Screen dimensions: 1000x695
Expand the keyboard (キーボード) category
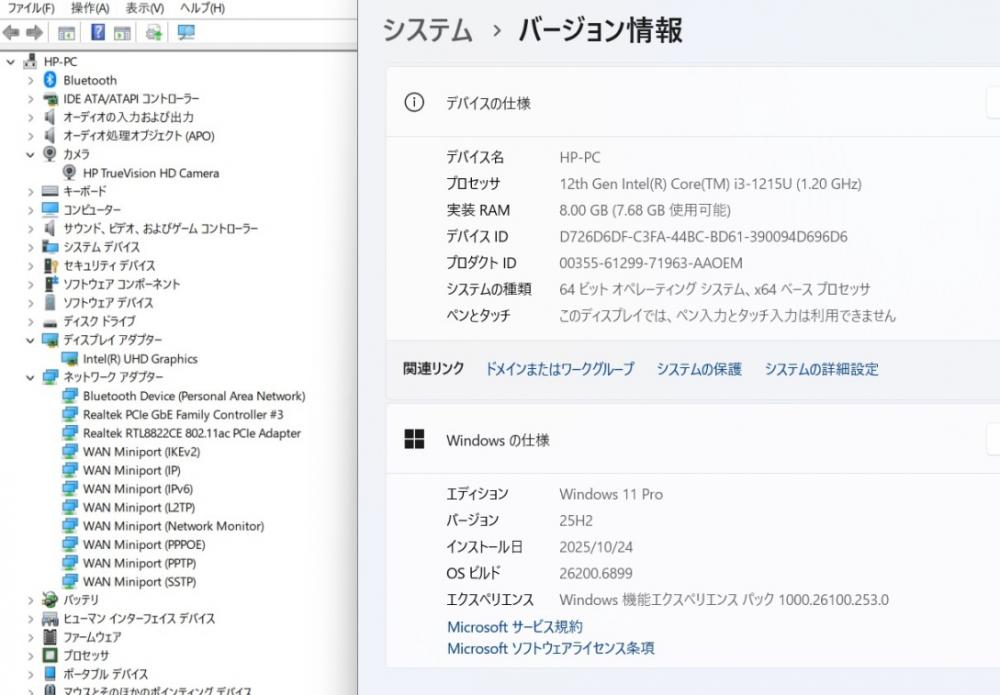pyautogui.click(x=30, y=191)
